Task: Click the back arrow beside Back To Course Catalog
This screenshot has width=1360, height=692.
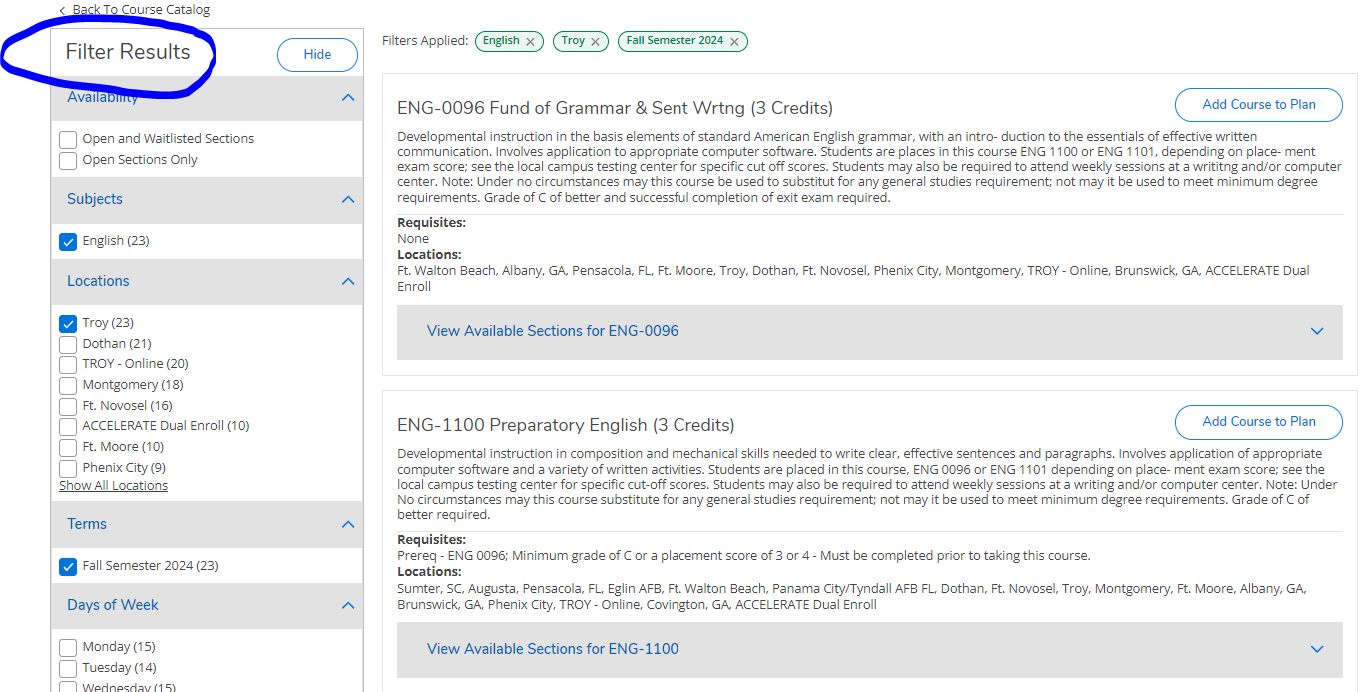Action: tap(64, 9)
